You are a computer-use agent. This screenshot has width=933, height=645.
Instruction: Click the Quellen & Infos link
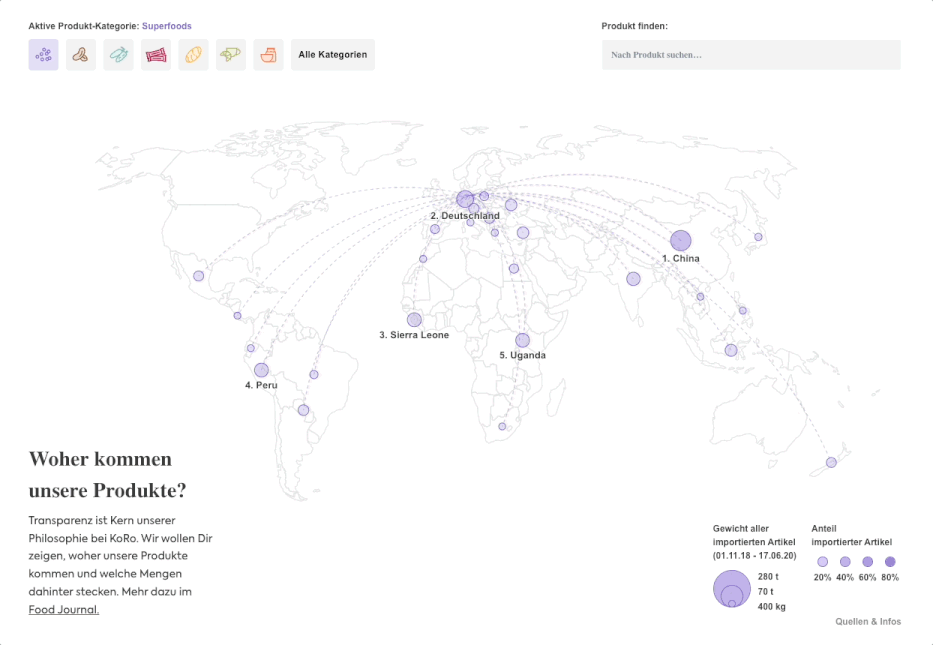[868, 621]
